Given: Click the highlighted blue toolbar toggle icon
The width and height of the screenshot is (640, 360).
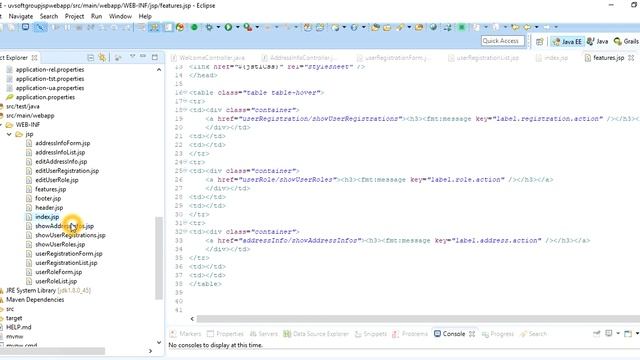Looking at the screenshot, I should (x=40, y=27).
